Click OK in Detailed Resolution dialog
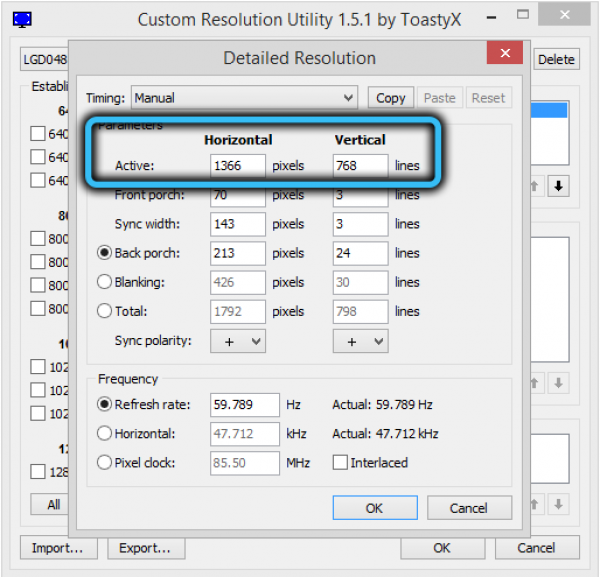600x577 pixels. point(375,508)
